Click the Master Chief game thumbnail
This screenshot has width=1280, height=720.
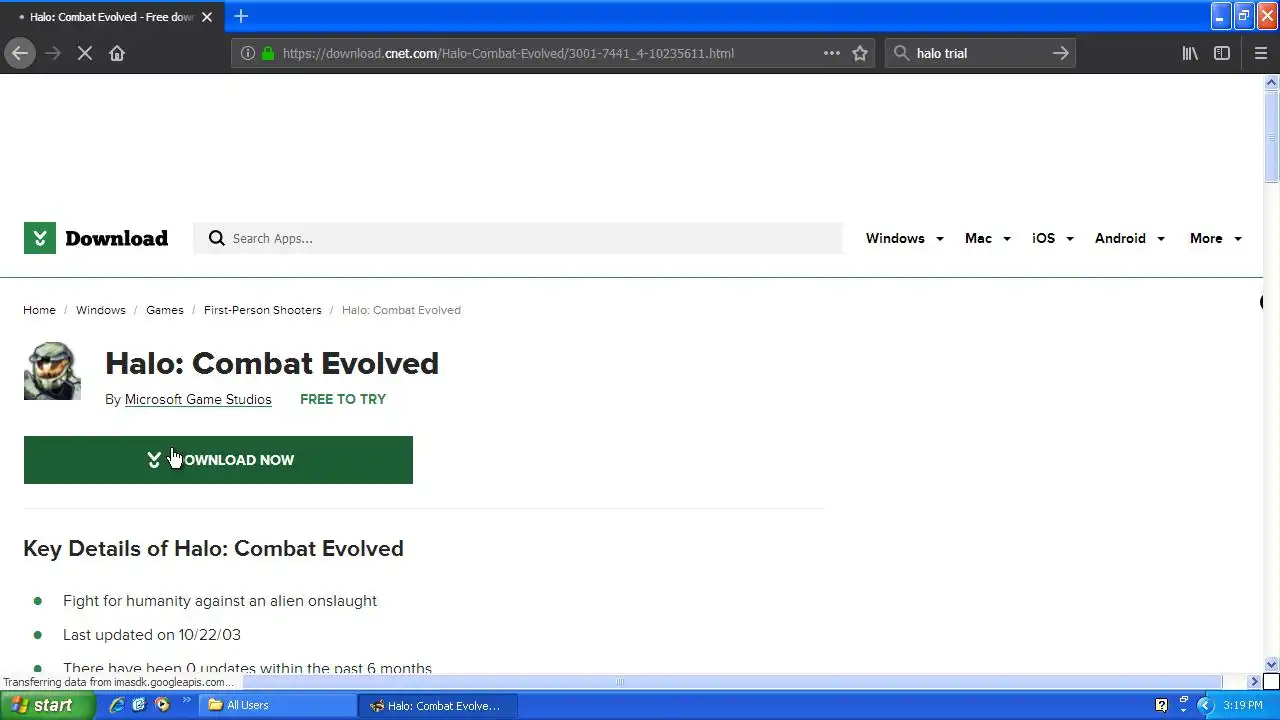pos(52,371)
